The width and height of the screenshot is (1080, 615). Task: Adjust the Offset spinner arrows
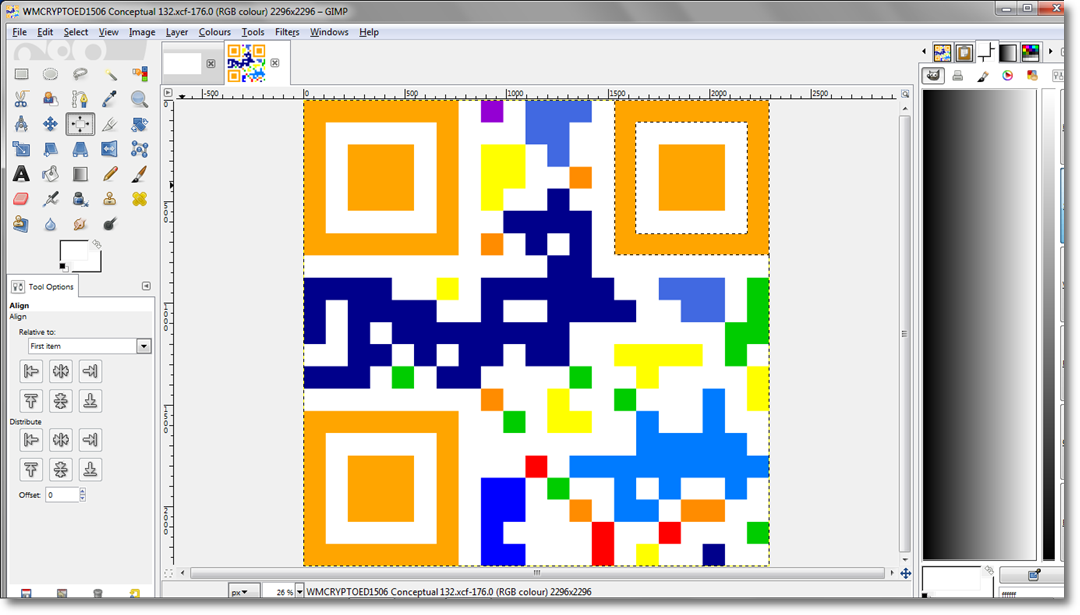83,494
